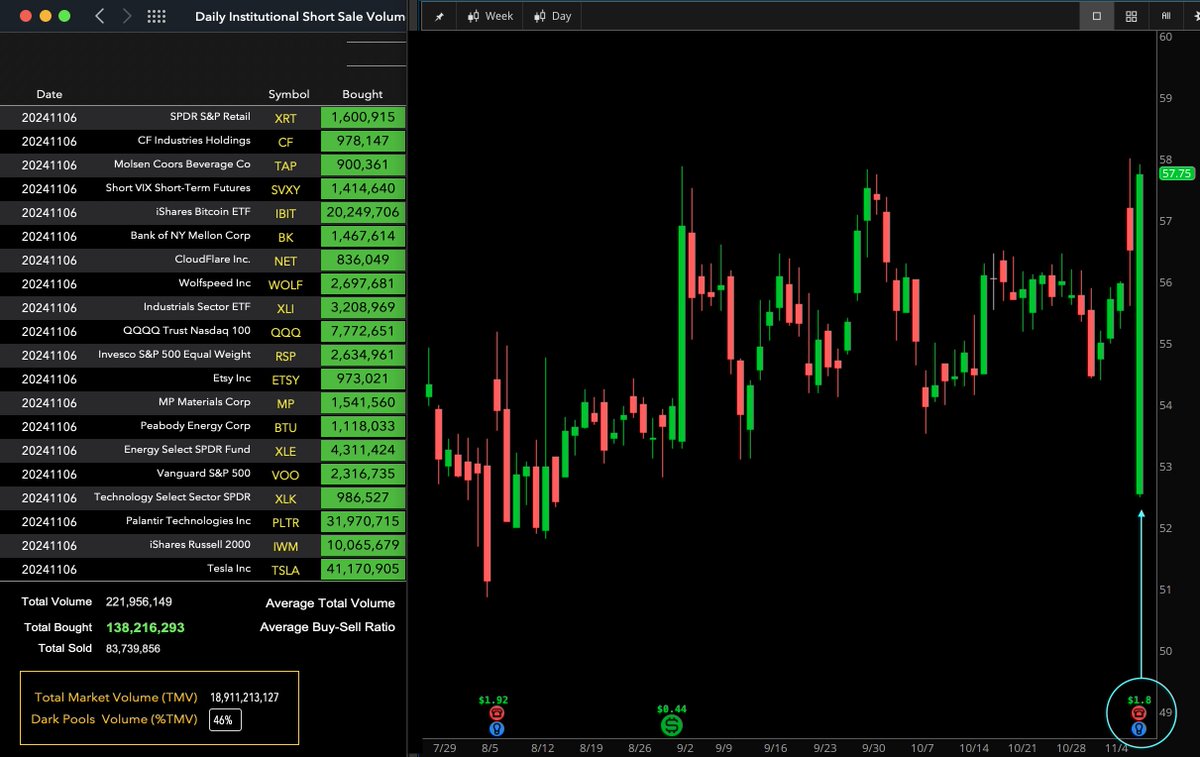Screen dimensions: 1200x757
Task: Click the Average Total Volume label
Action: [x=330, y=603]
